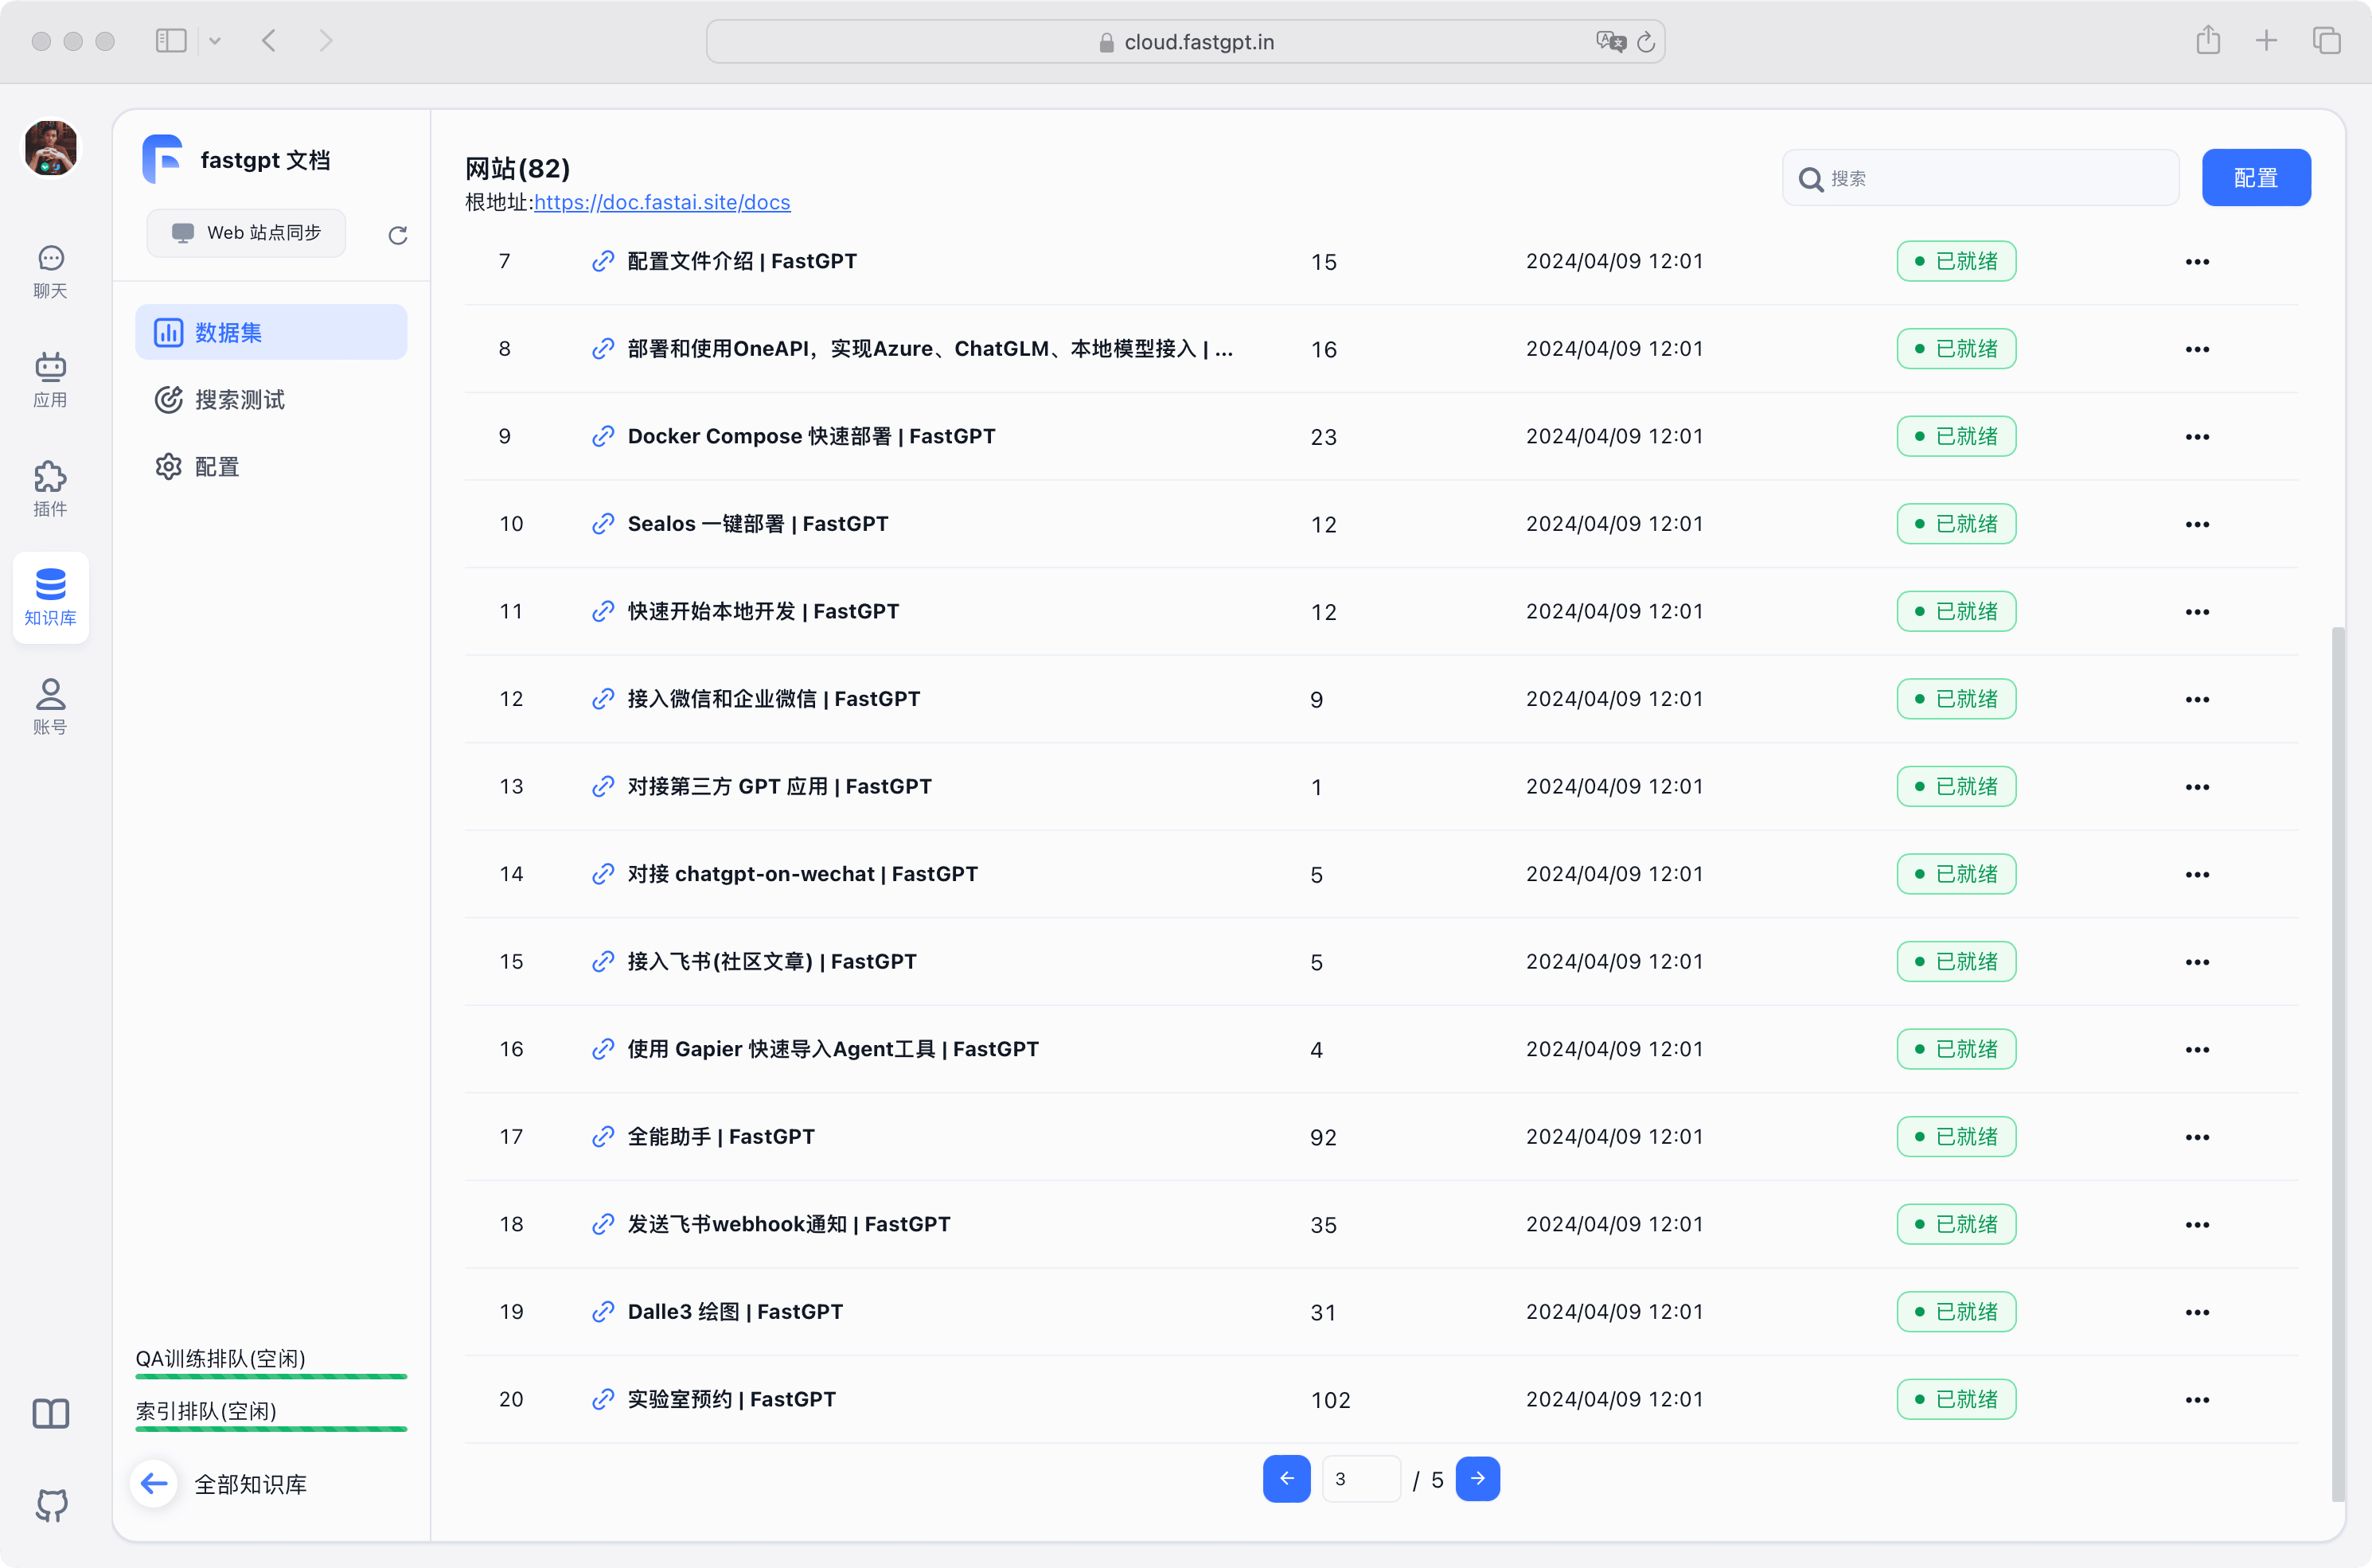Screen dimensions: 2372x1568
Task: Open the documentation book icon
Action: point(51,1413)
